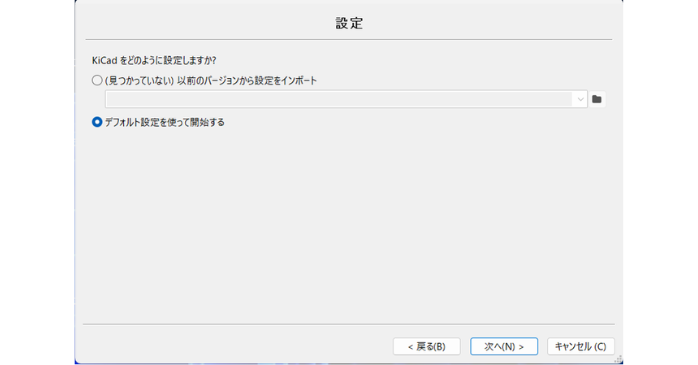Cancel setup with キャンセル (C) button
The width and height of the screenshot is (698, 365).
(x=580, y=346)
